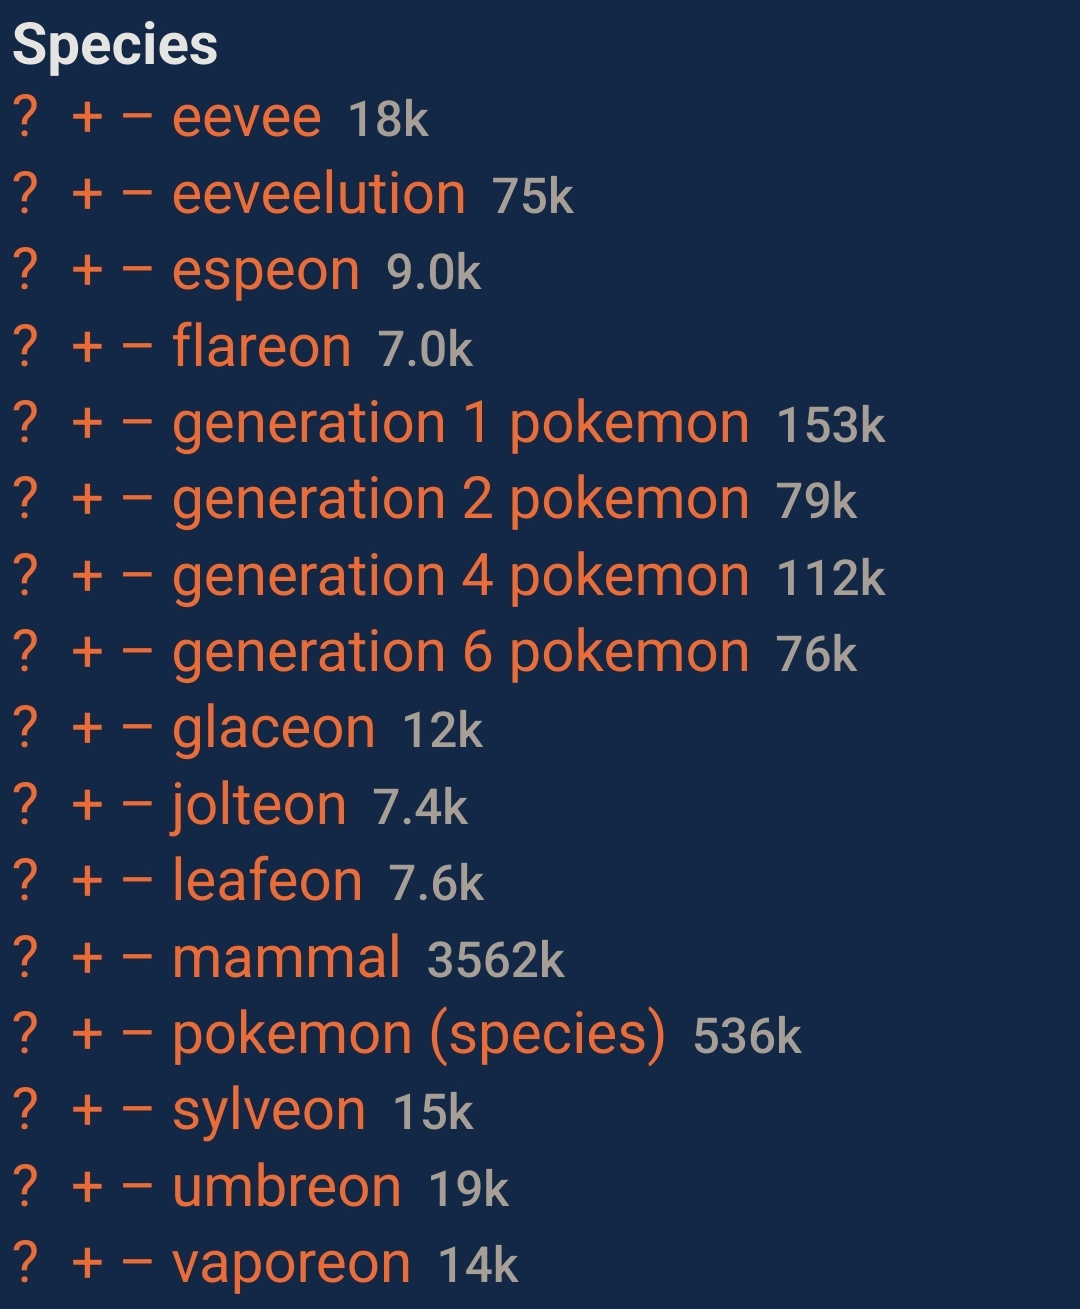Click the minus icon next to espeon

point(138,270)
